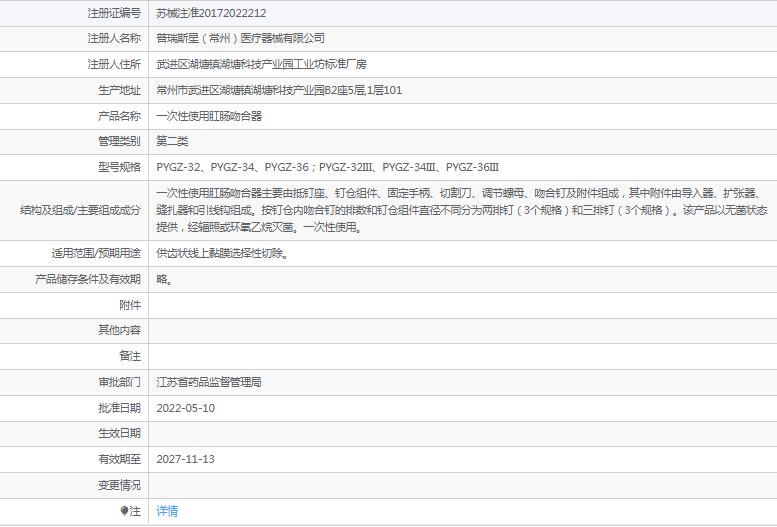Viewport: 777px width, 527px height.
Task: Click the 结构及组成/主要组成成分 label
Action: (80, 210)
